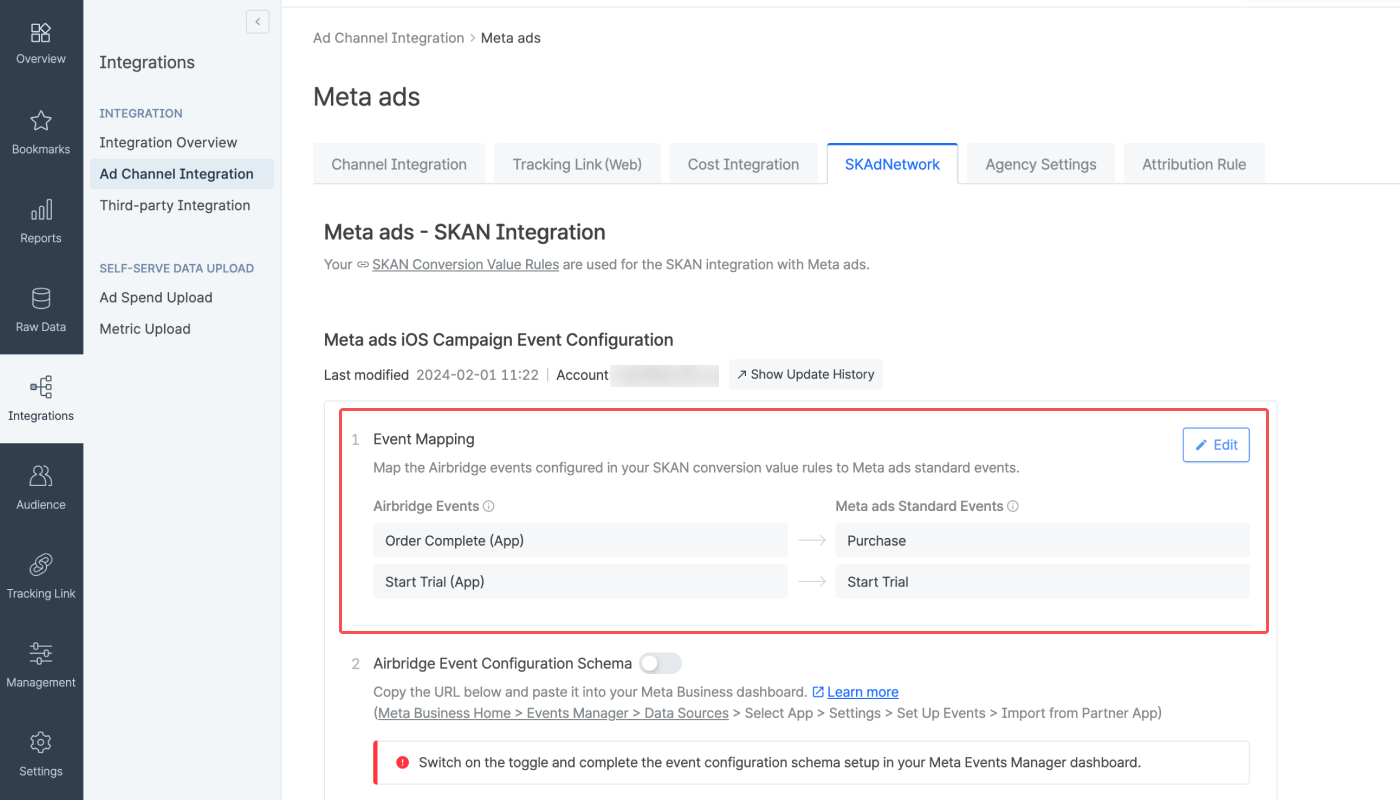Open the Settings gear icon
The height and width of the screenshot is (800, 1400).
41,743
